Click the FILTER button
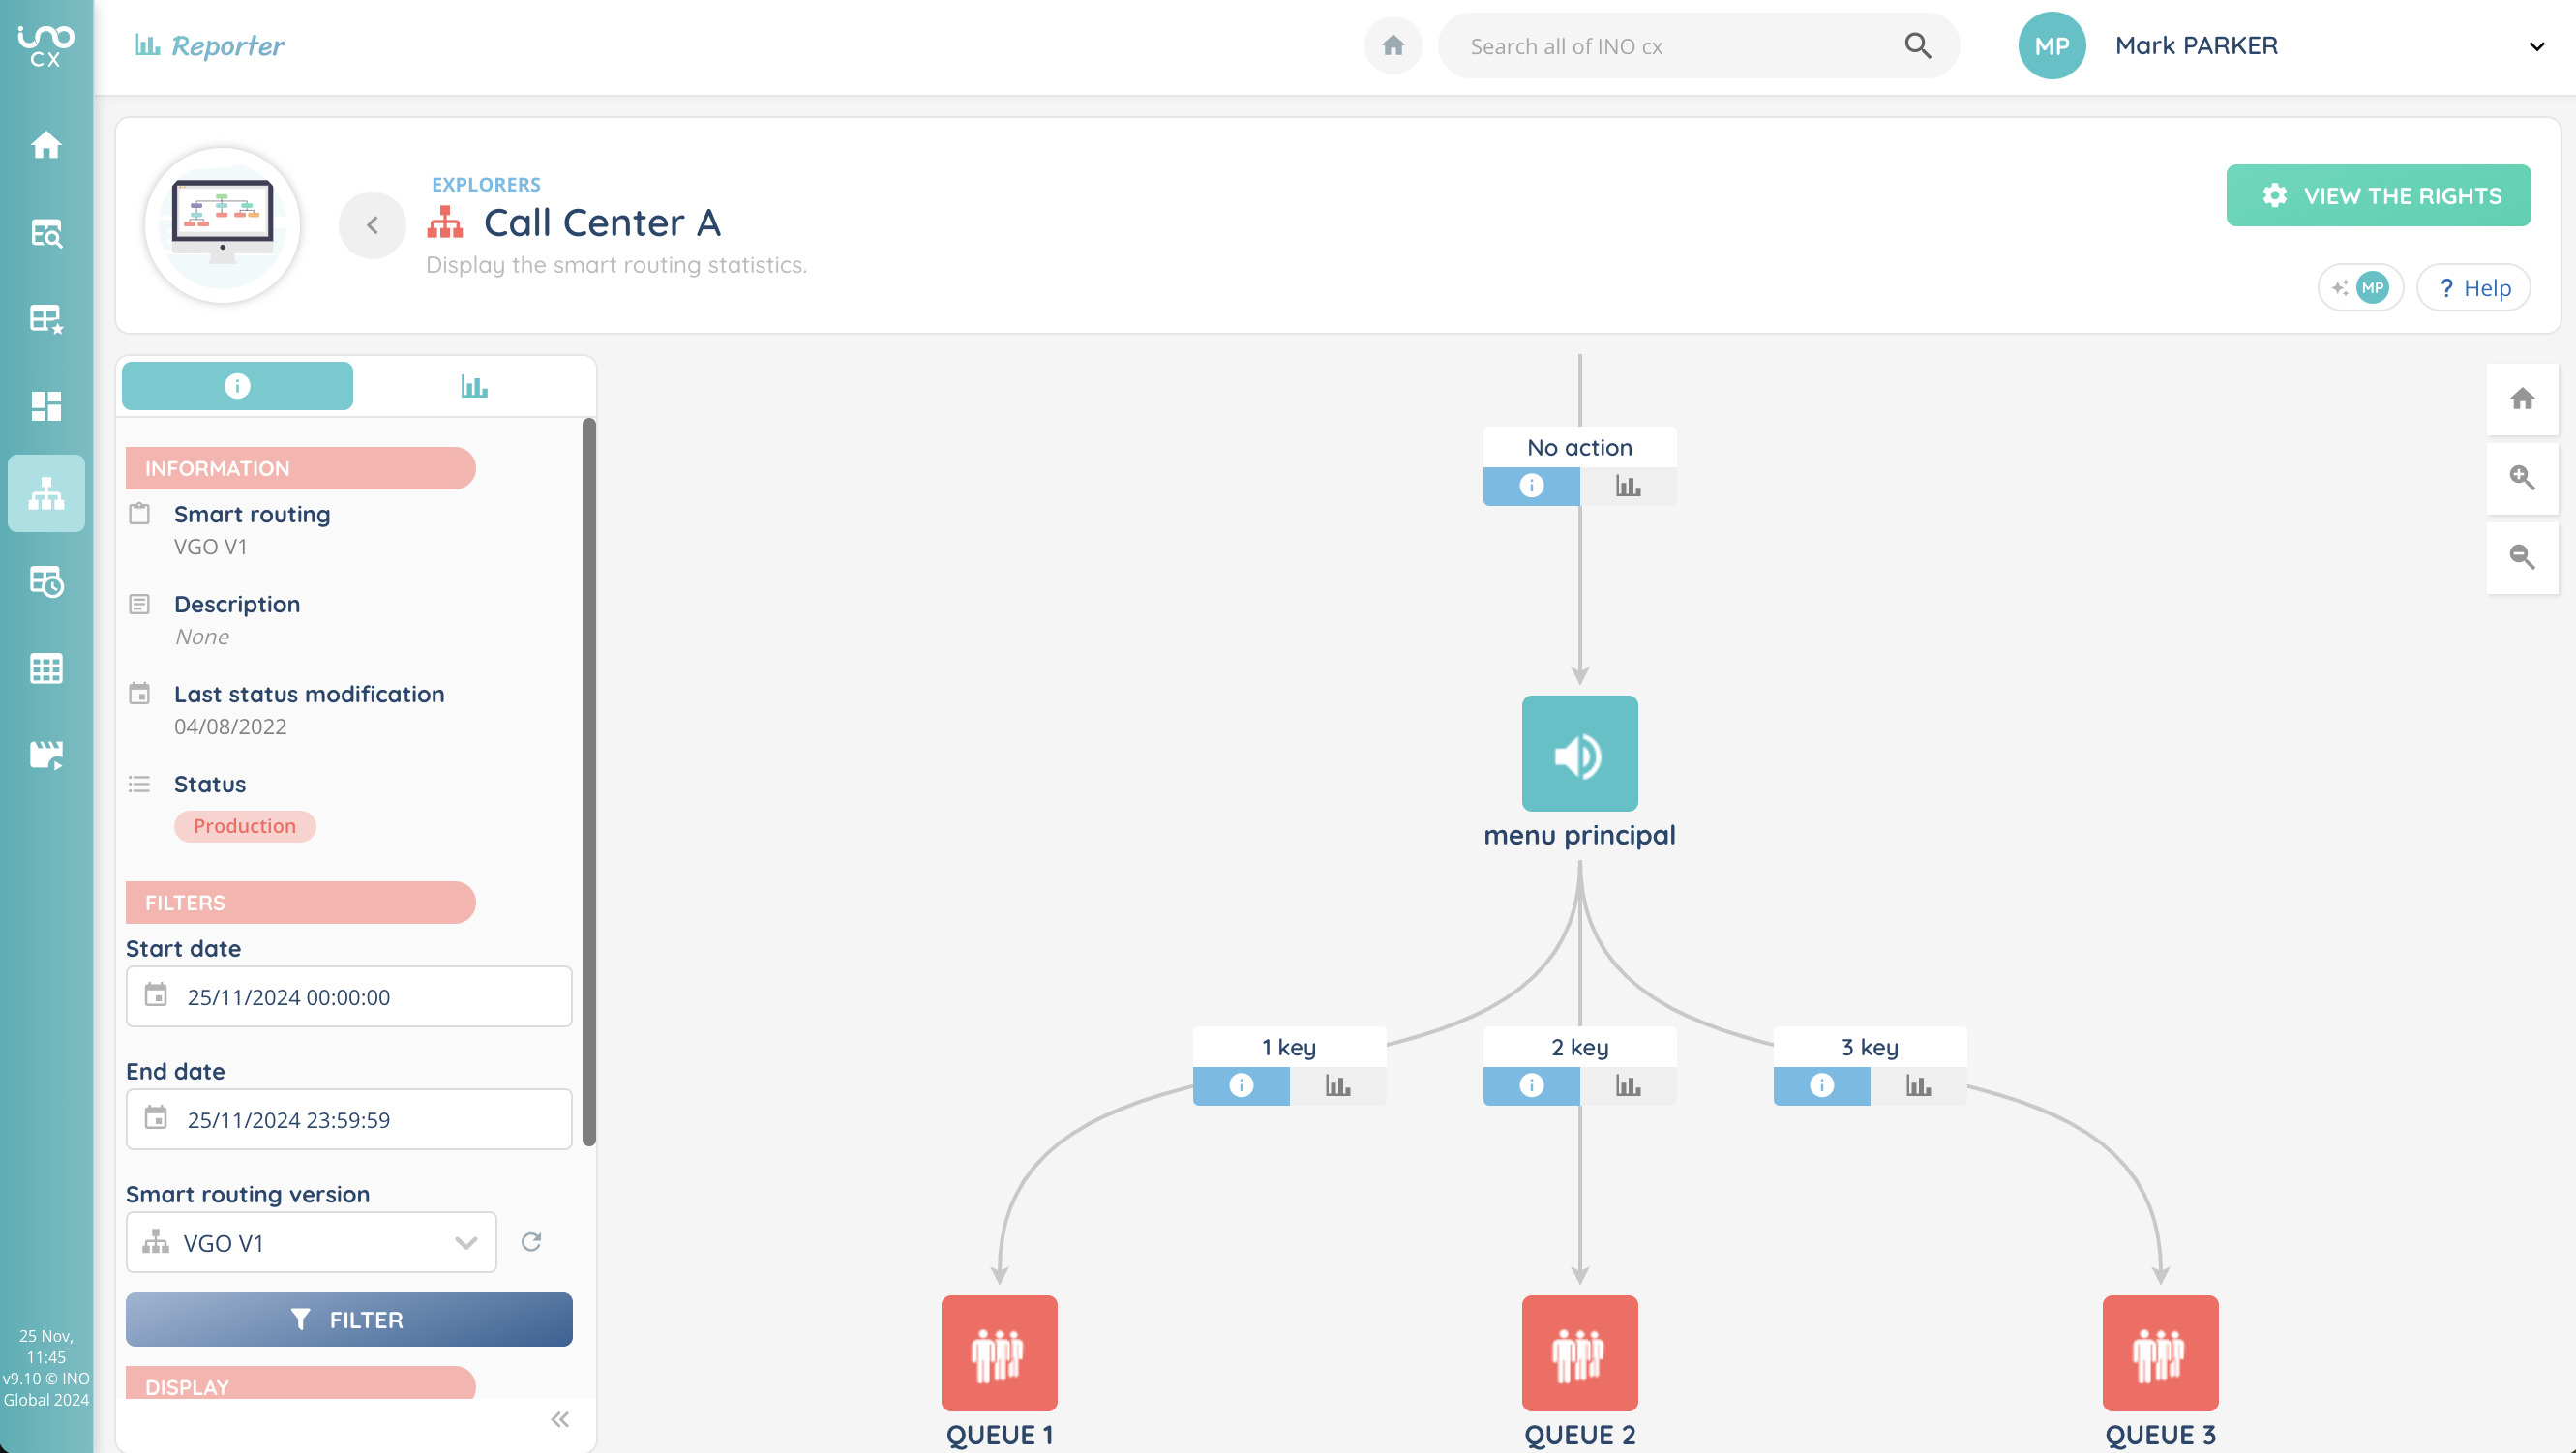This screenshot has height=1453, width=2576. point(349,1319)
